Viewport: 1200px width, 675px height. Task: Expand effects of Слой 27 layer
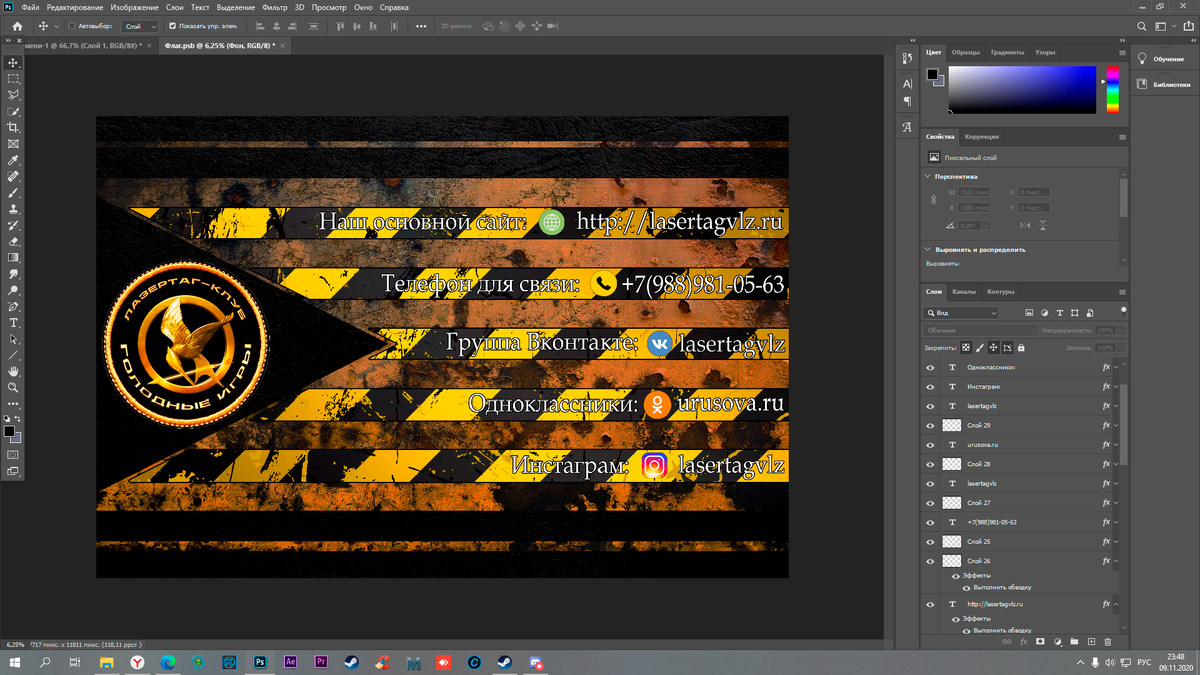tap(1115, 503)
